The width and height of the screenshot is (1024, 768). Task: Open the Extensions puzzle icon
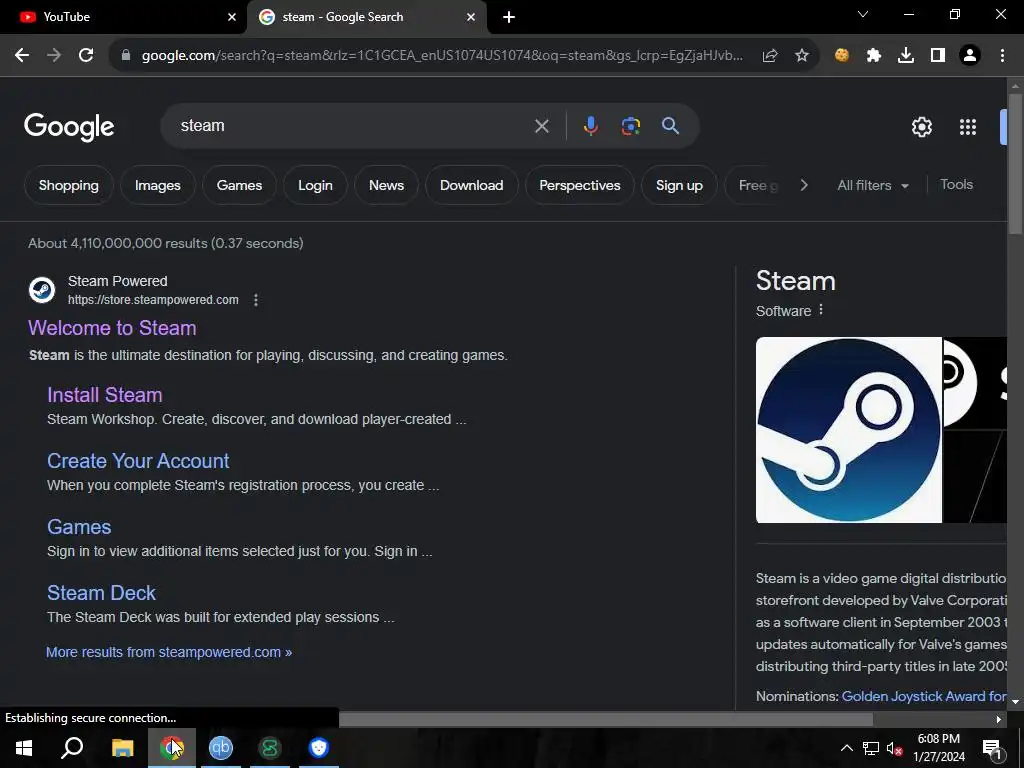coord(874,56)
